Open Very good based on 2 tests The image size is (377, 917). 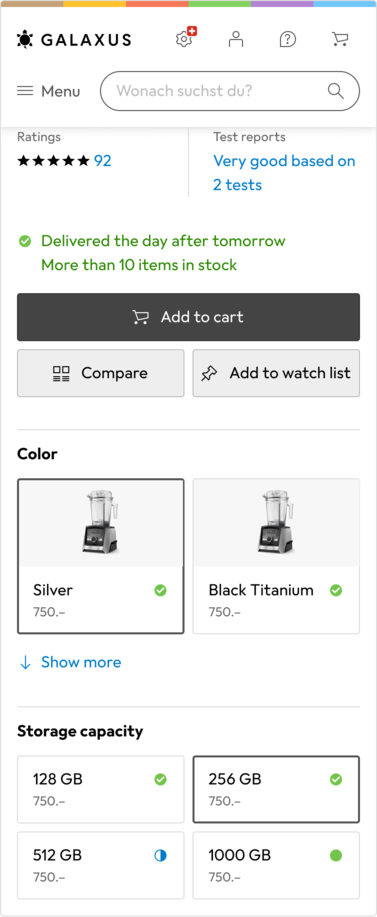click(x=284, y=173)
